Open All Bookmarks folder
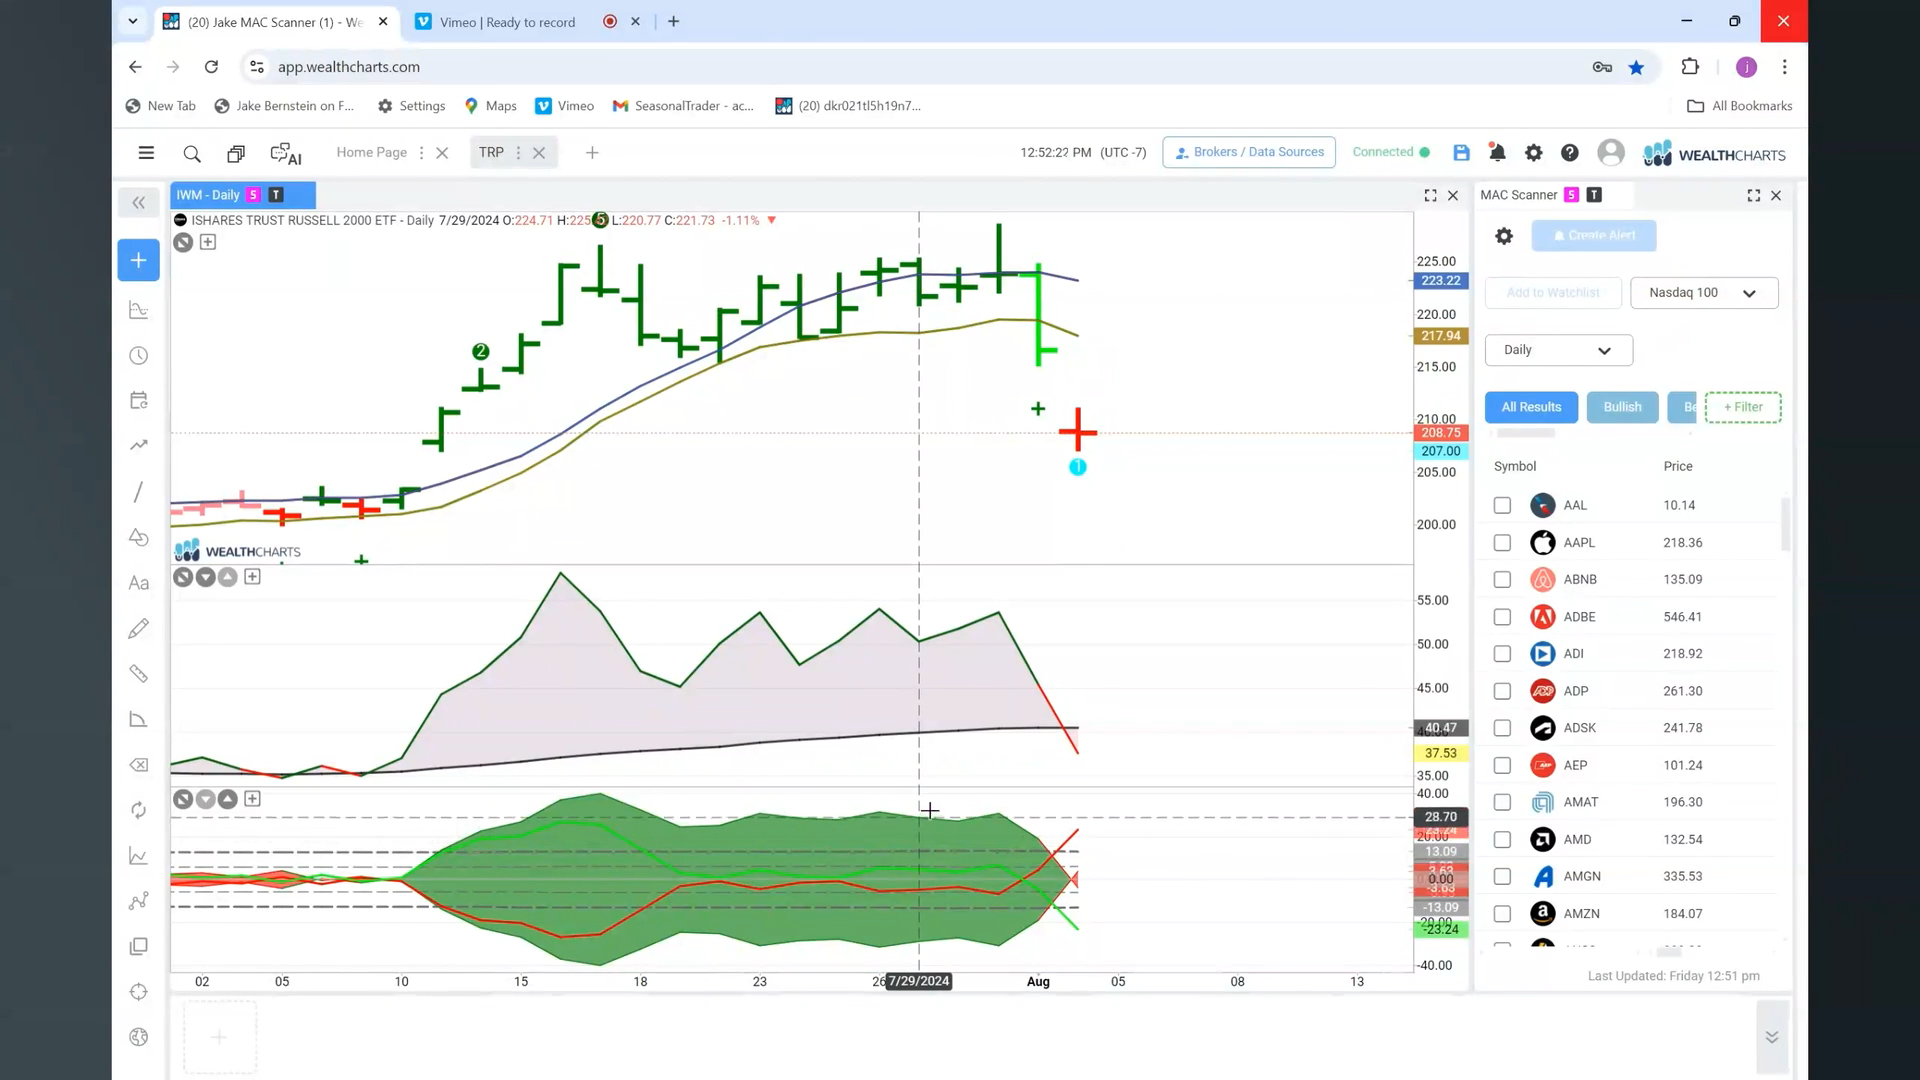 click(1739, 106)
